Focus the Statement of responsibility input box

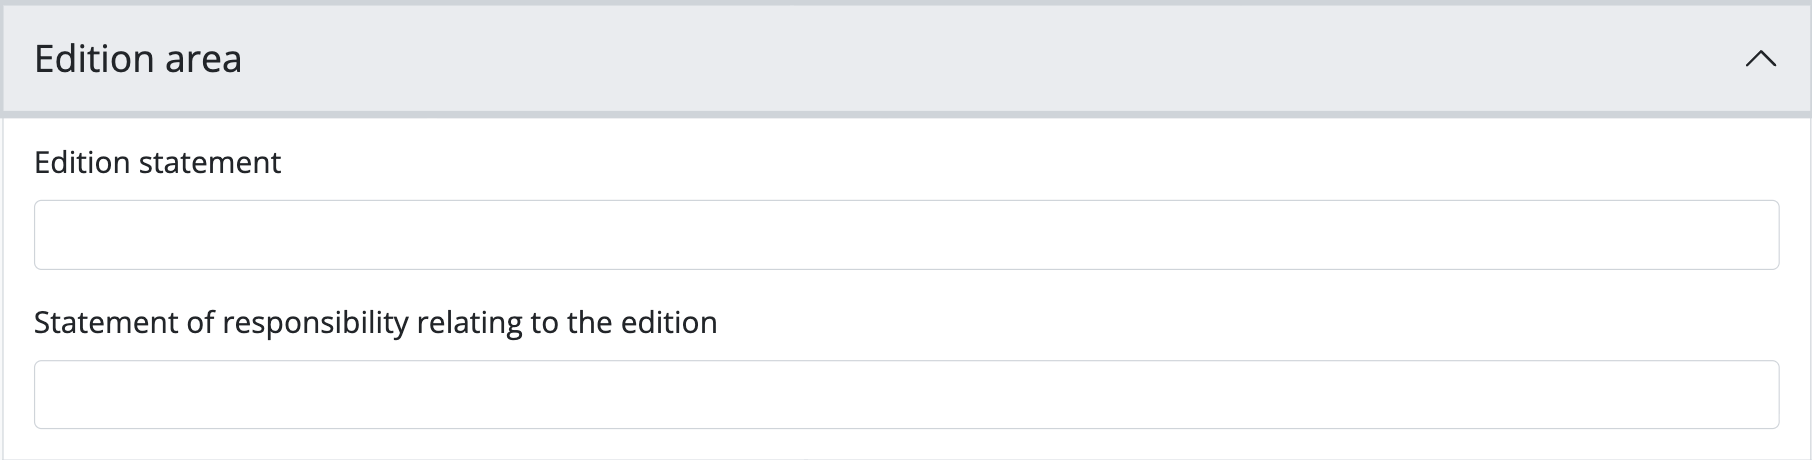click(906, 395)
